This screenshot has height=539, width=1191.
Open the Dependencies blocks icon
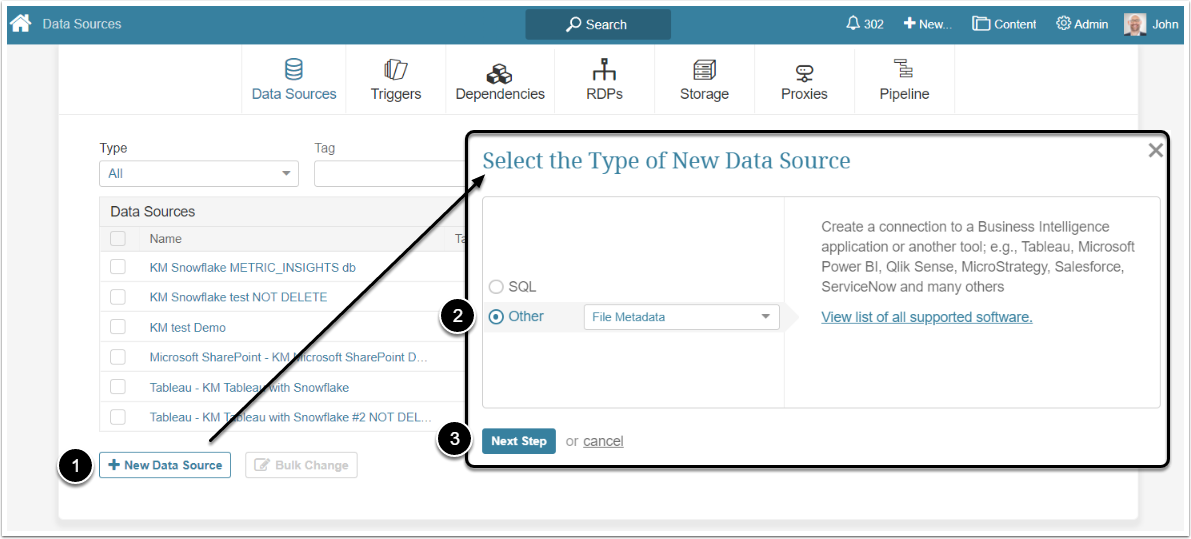pos(499,72)
